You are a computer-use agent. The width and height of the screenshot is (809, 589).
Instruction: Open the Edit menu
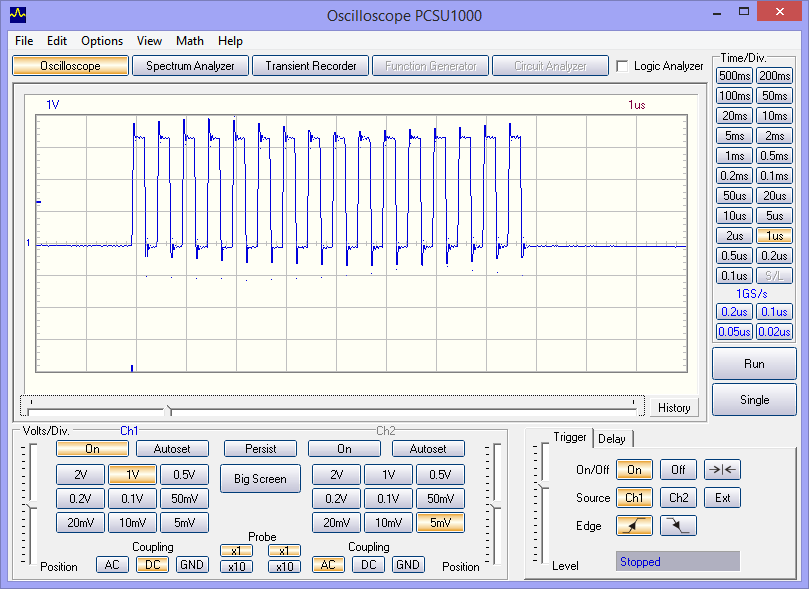click(x=57, y=41)
